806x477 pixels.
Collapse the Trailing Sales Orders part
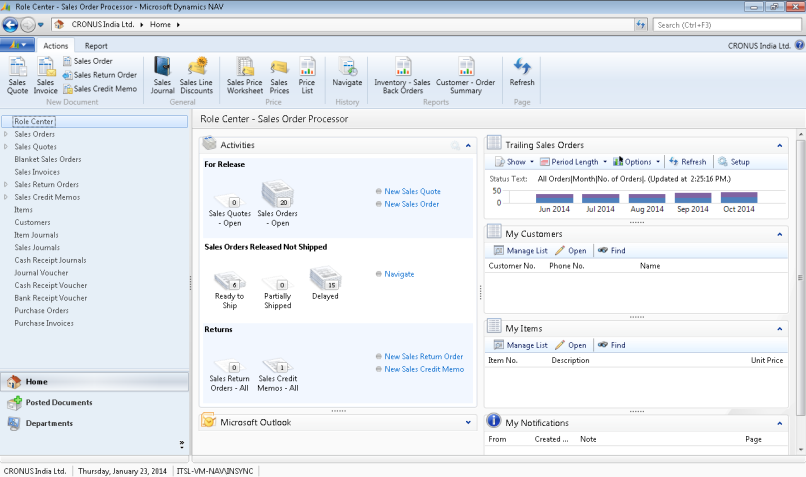pyautogui.click(x=779, y=145)
